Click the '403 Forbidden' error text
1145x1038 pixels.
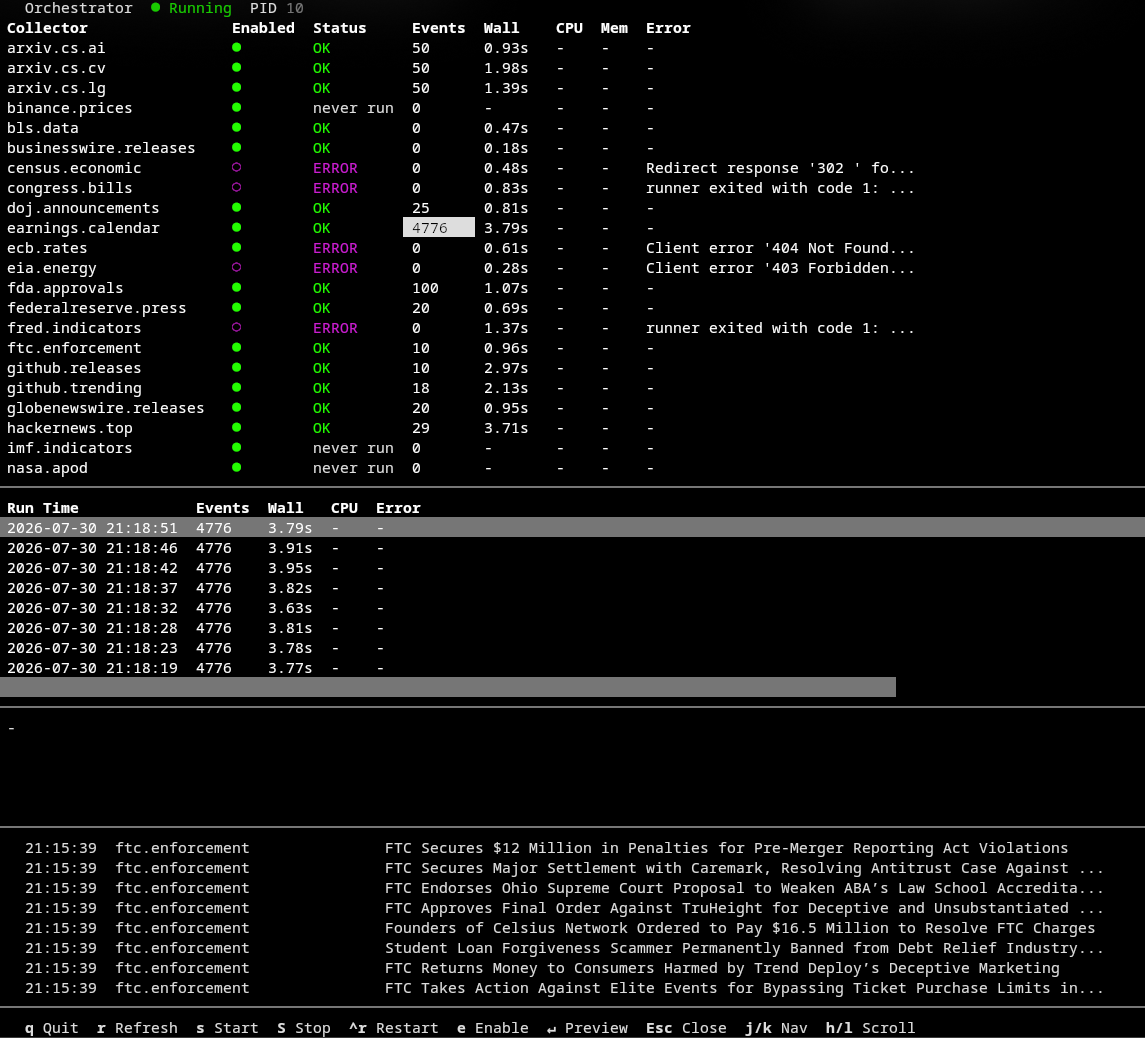pos(780,268)
